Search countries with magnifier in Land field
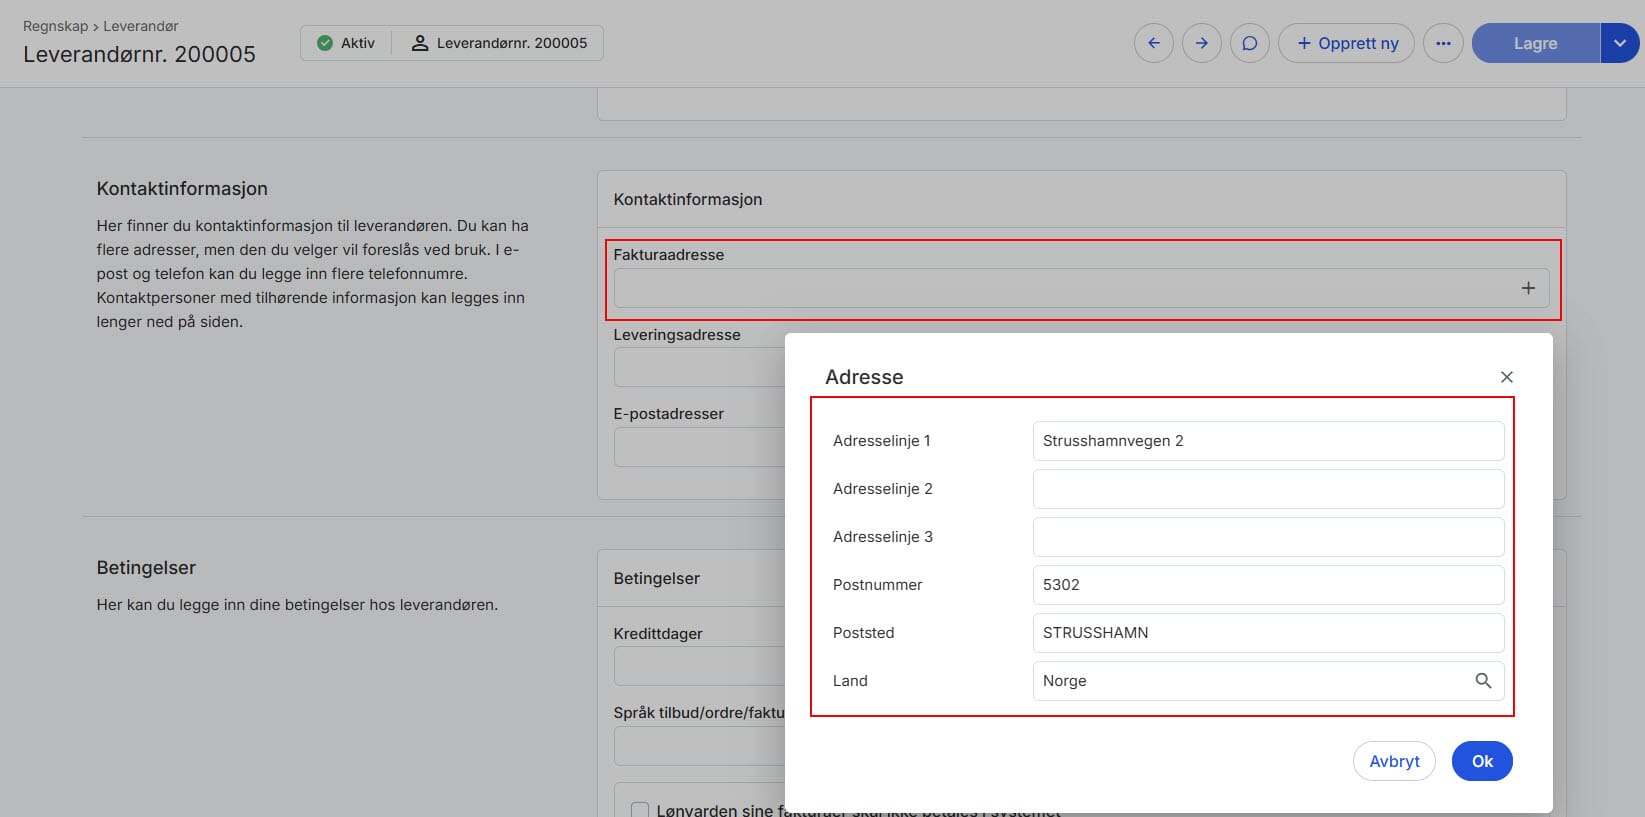Image resolution: width=1645 pixels, height=817 pixels. point(1483,681)
